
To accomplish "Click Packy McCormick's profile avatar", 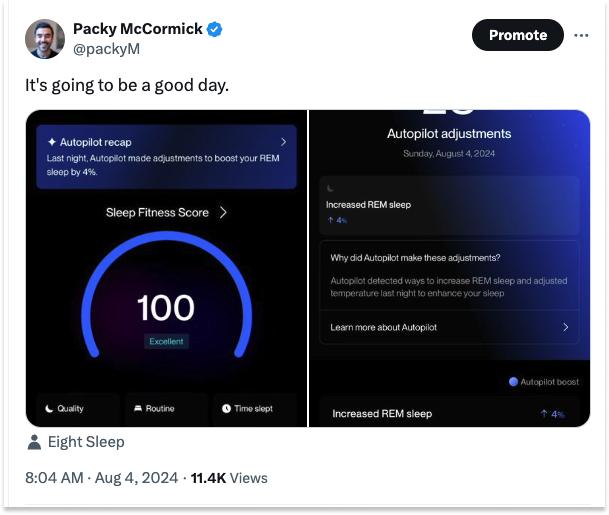I will (x=45, y=39).
